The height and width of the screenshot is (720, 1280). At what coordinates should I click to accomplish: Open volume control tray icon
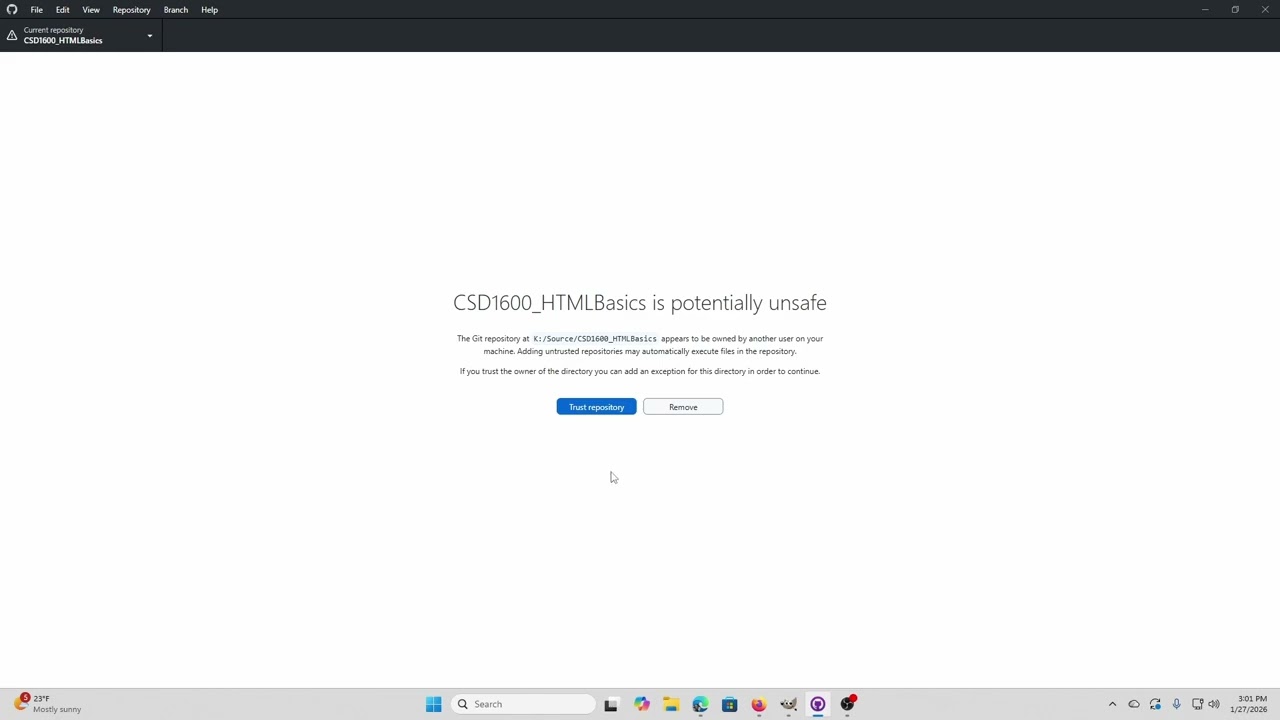[1214, 704]
